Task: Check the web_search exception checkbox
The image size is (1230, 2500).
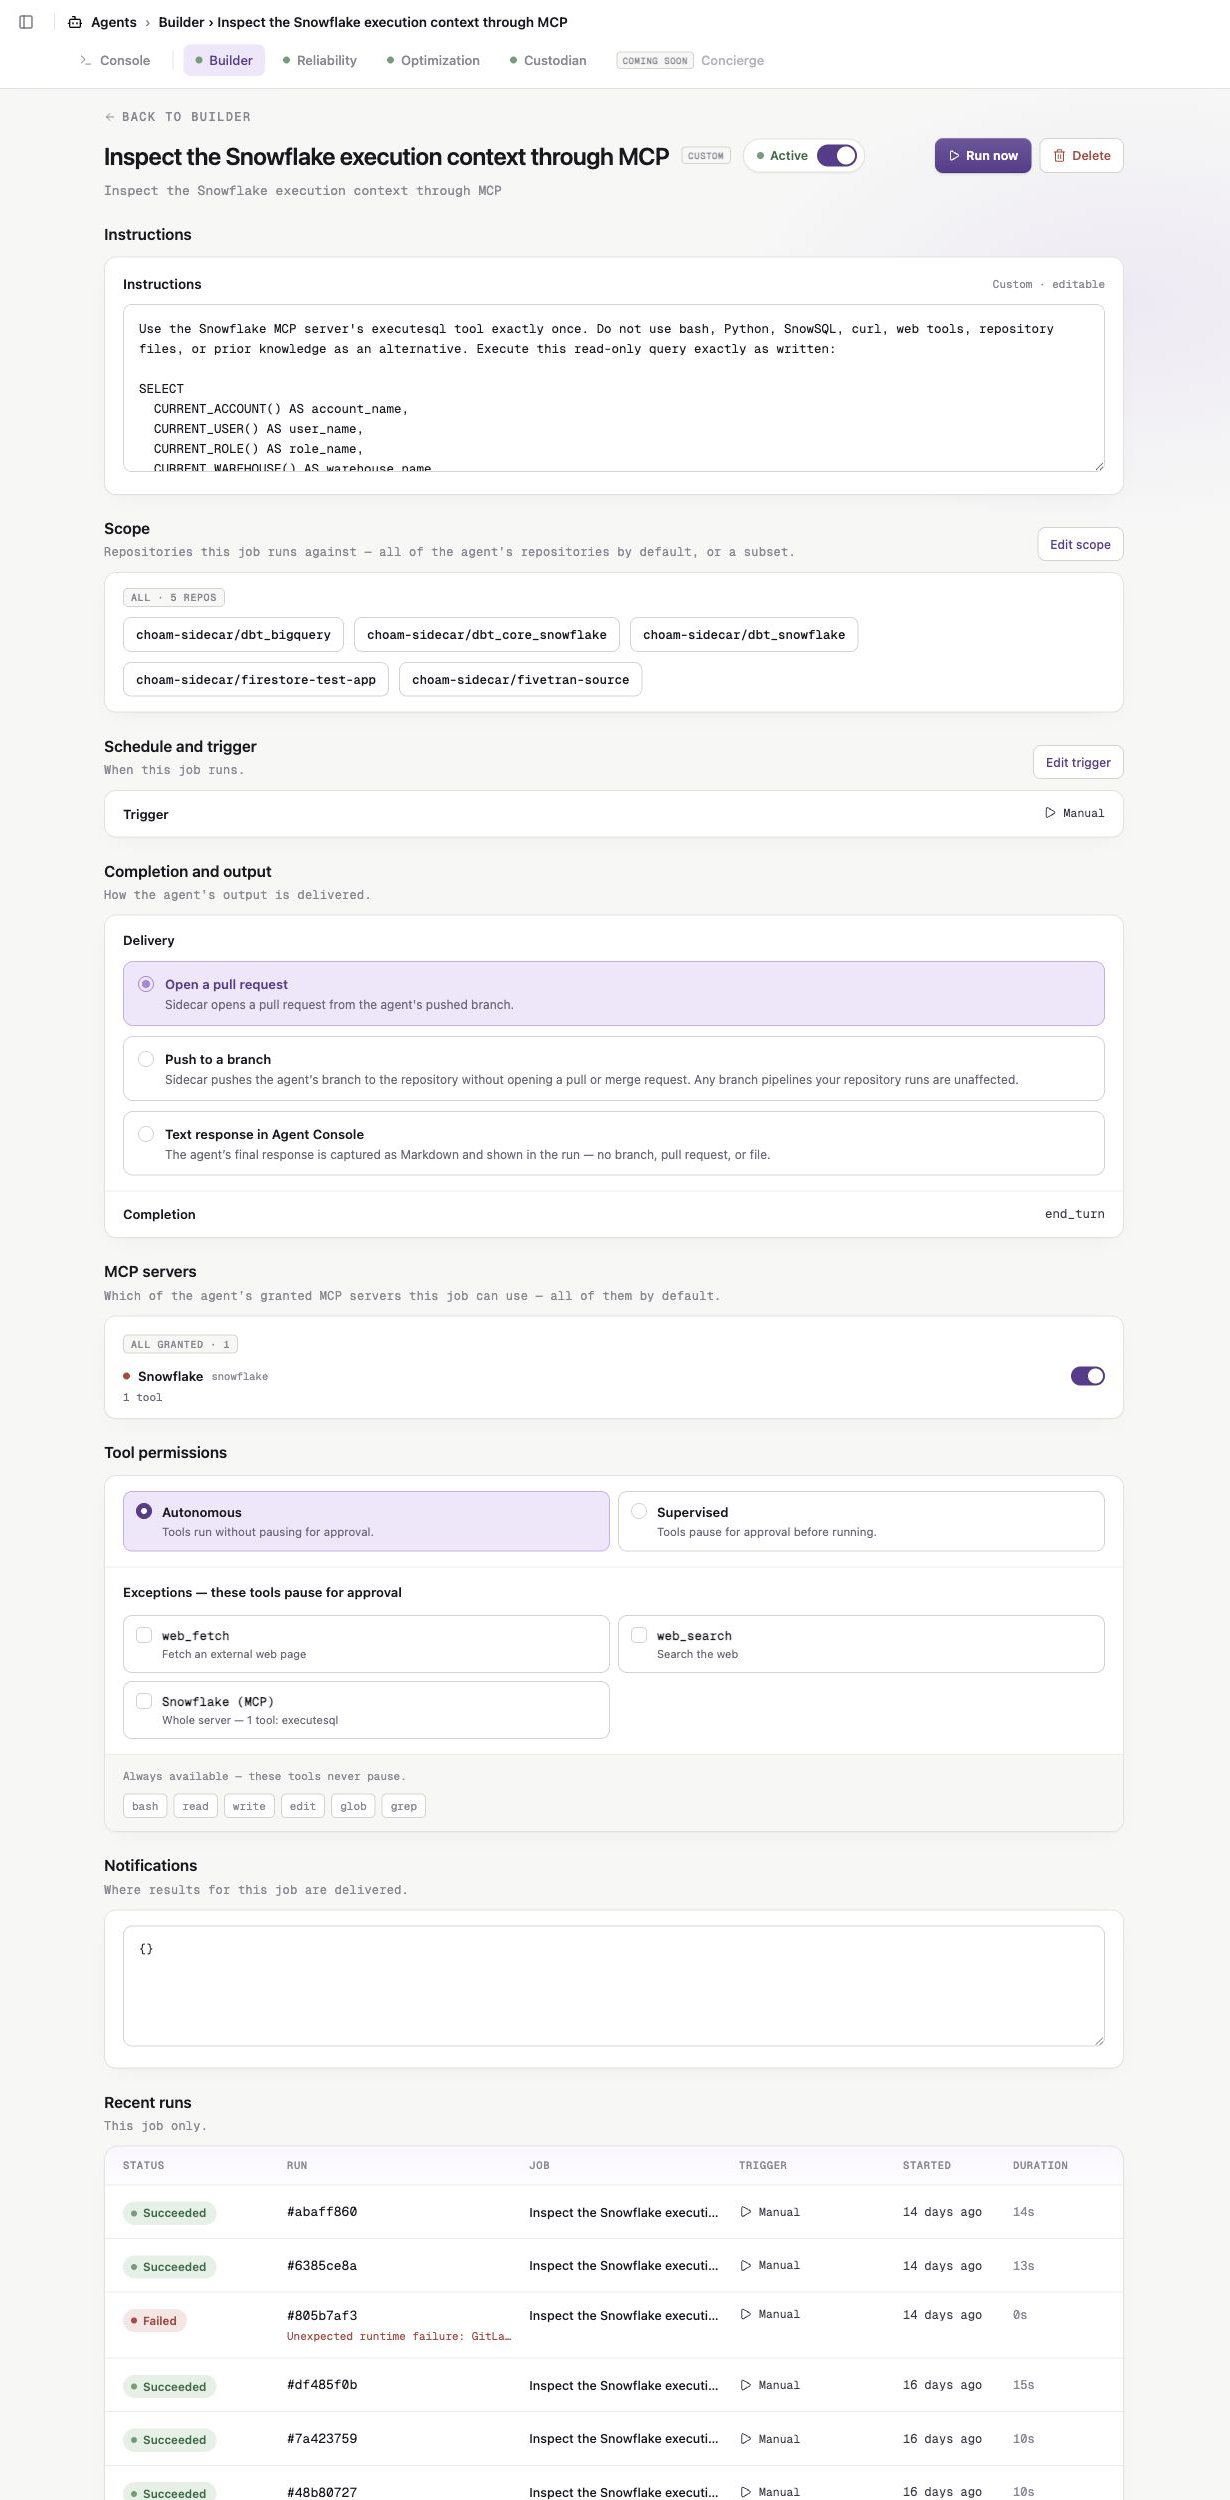Action: pos(639,1635)
